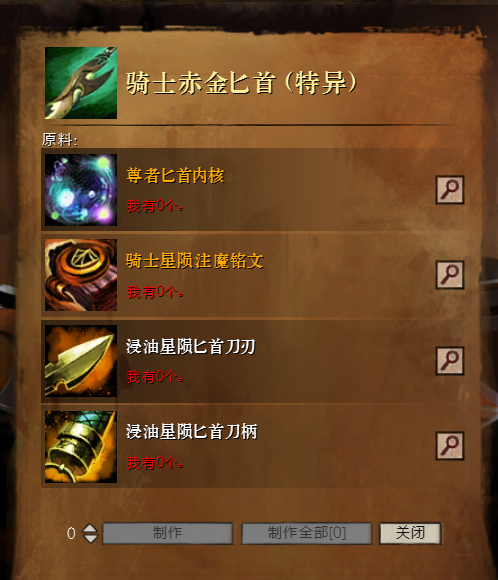Click the 尊者匕首内核 ingredient icon

coord(81,190)
